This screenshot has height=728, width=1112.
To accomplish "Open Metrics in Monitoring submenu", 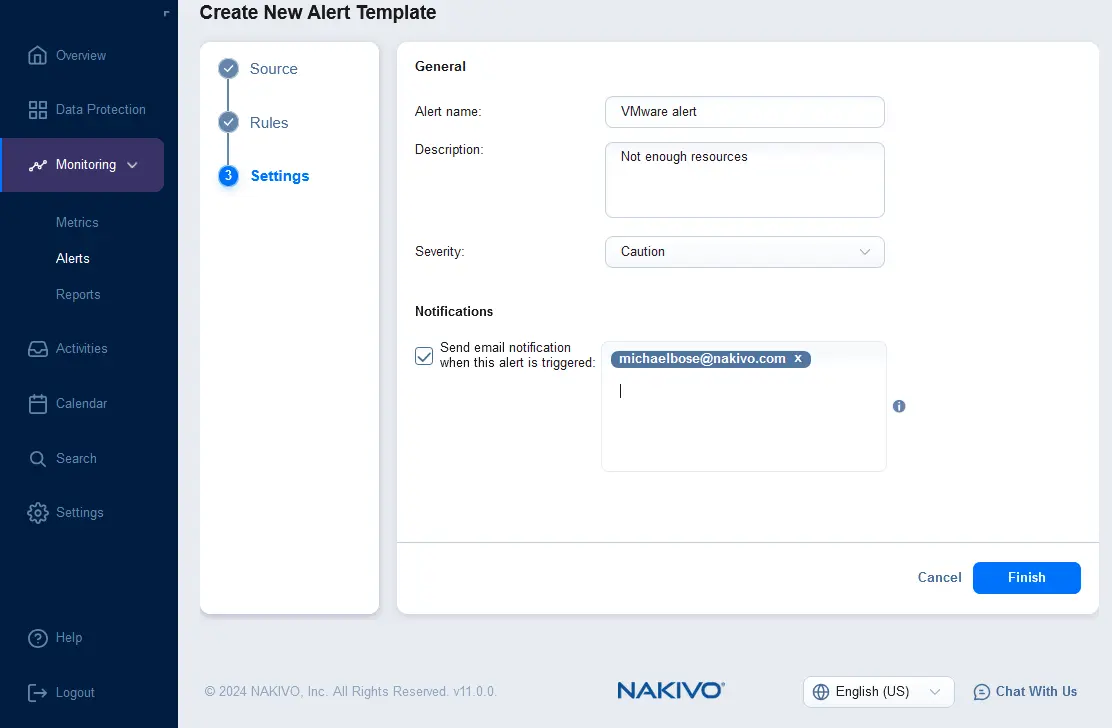I will pos(77,223).
